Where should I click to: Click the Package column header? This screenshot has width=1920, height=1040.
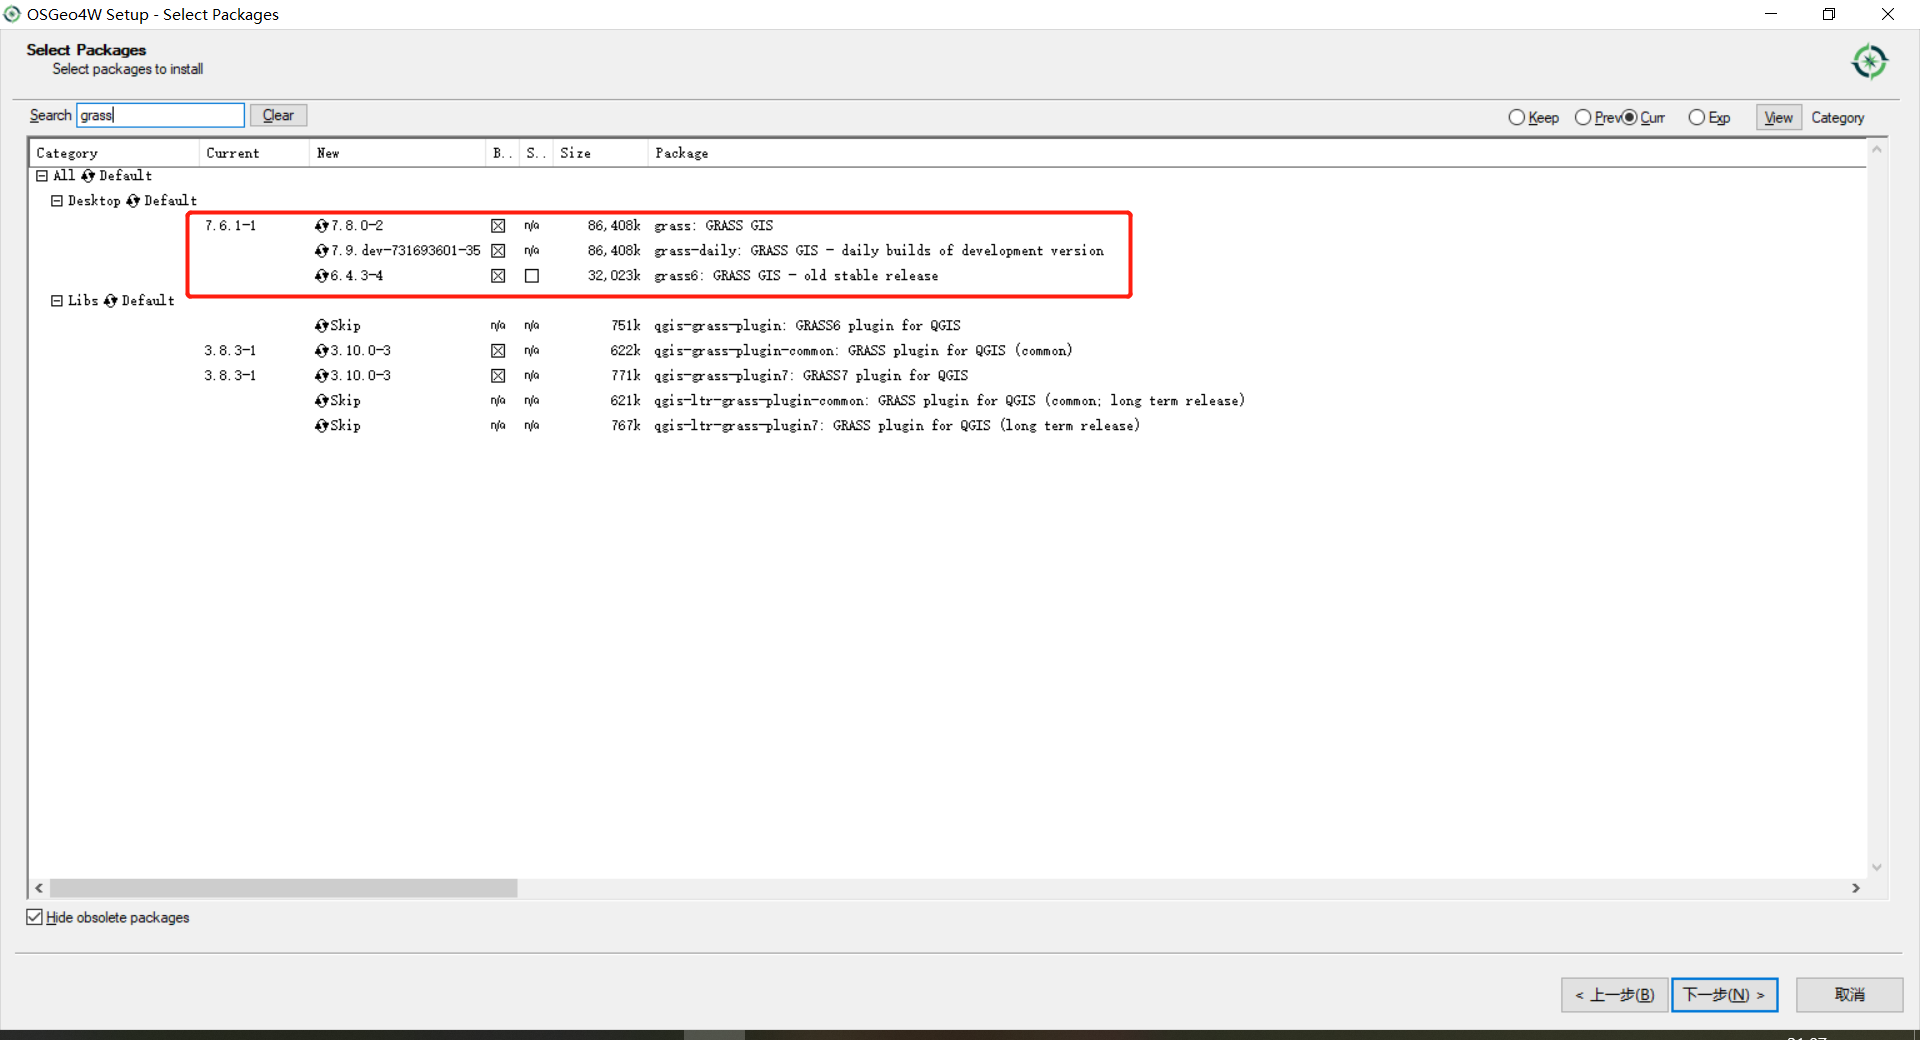(x=1256, y=153)
